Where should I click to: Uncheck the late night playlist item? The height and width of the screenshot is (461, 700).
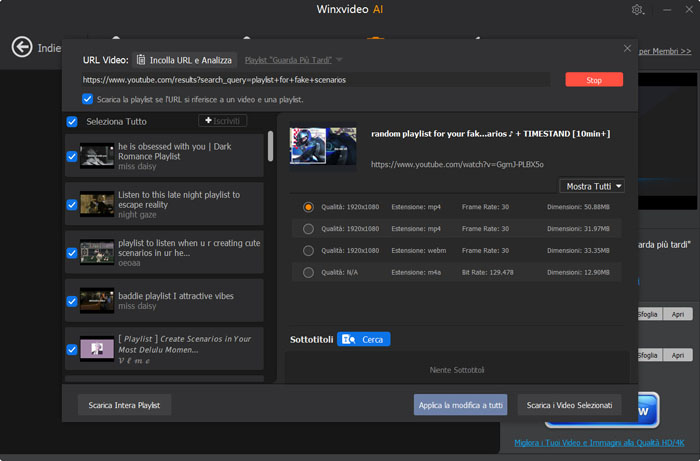(x=71, y=204)
